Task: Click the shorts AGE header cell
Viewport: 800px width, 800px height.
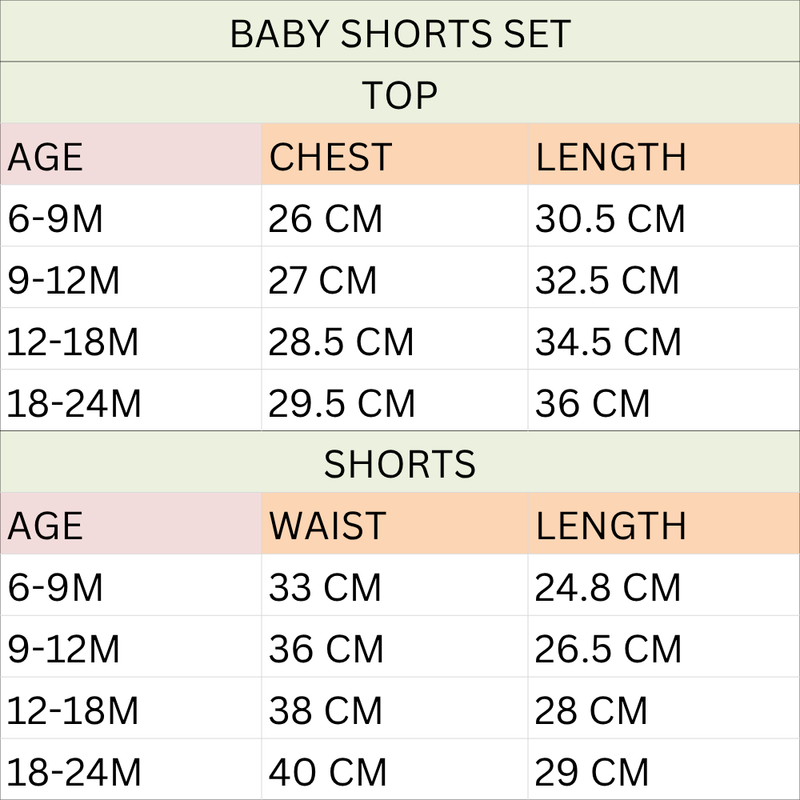Action: (131, 523)
